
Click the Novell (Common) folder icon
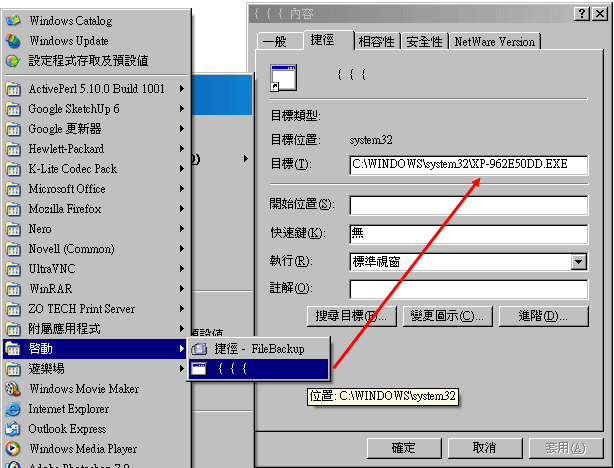(13, 249)
